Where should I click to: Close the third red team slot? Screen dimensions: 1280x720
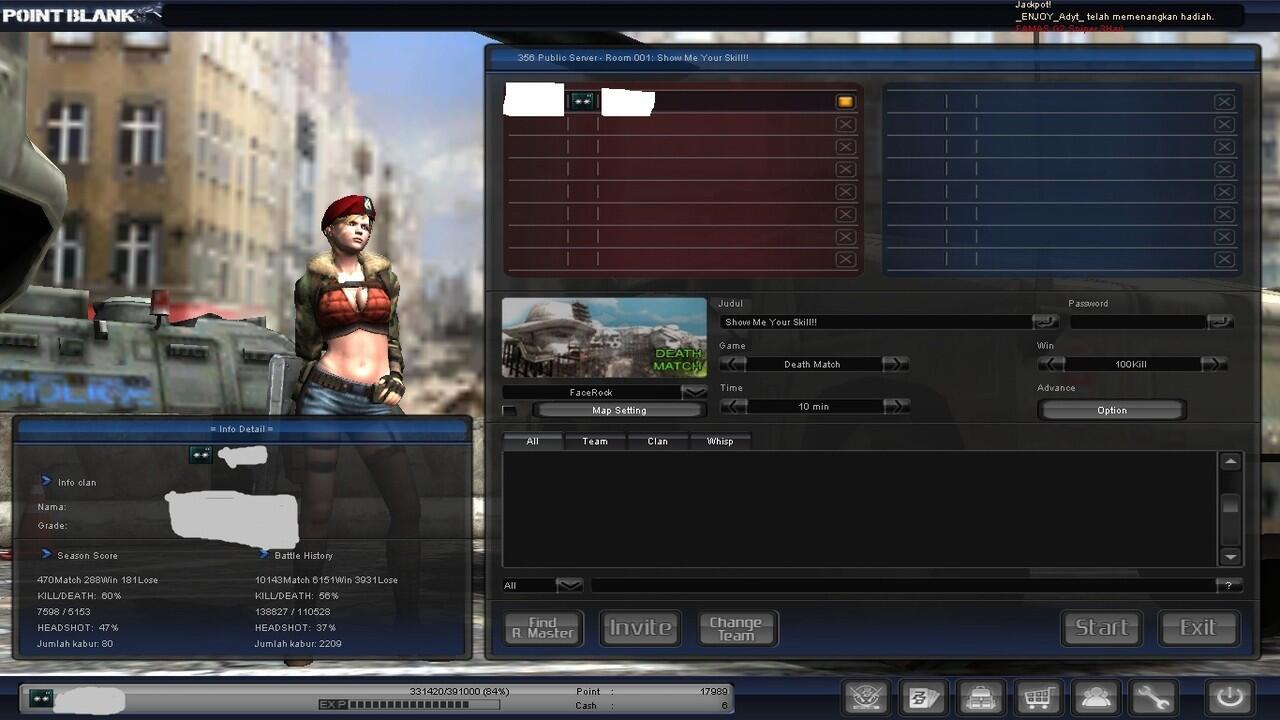point(845,147)
